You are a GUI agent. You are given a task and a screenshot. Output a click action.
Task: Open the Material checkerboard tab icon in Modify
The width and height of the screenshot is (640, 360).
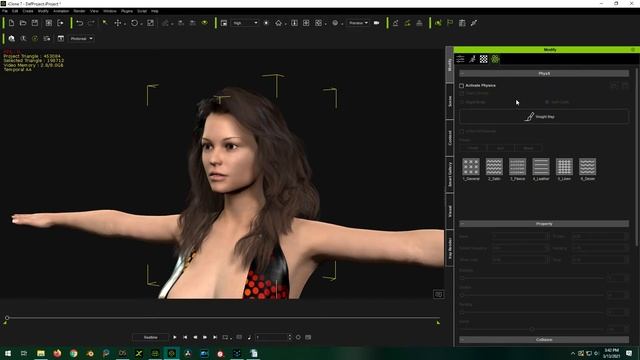pos(484,59)
